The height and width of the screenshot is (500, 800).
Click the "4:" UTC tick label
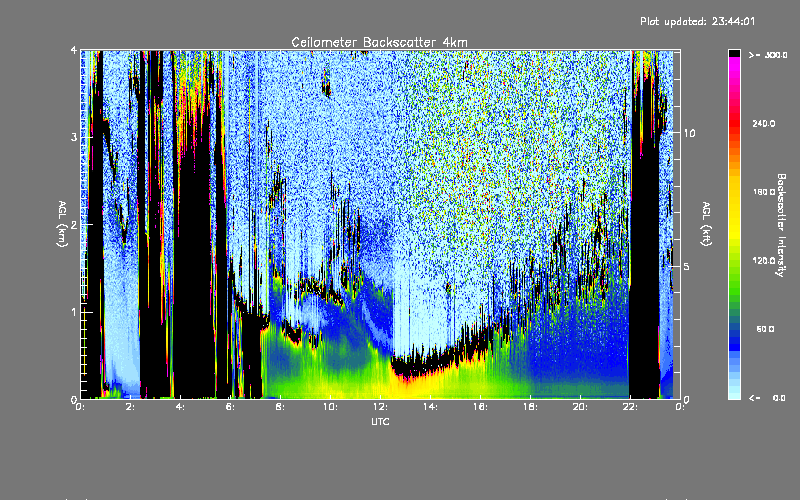coord(181,407)
